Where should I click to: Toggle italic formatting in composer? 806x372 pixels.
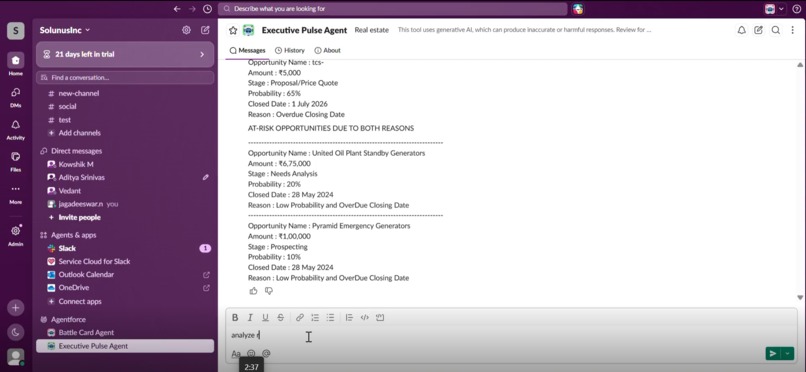(x=250, y=318)
